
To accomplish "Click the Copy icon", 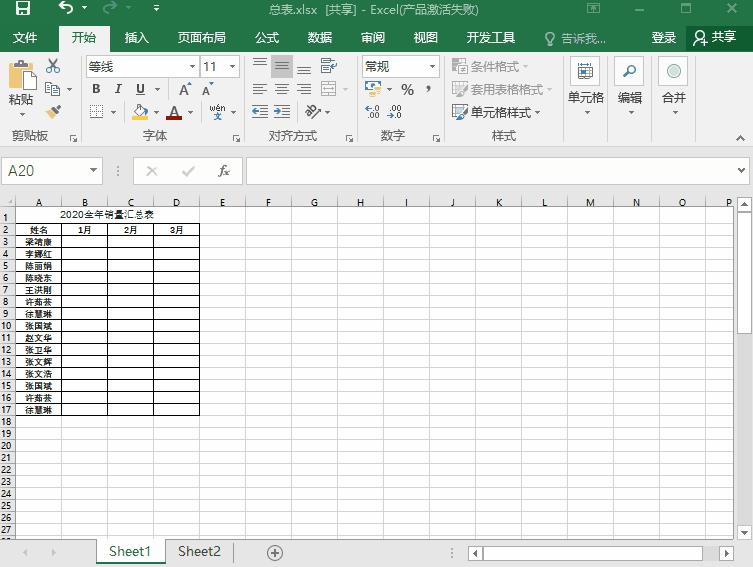I will click(52, 89).
